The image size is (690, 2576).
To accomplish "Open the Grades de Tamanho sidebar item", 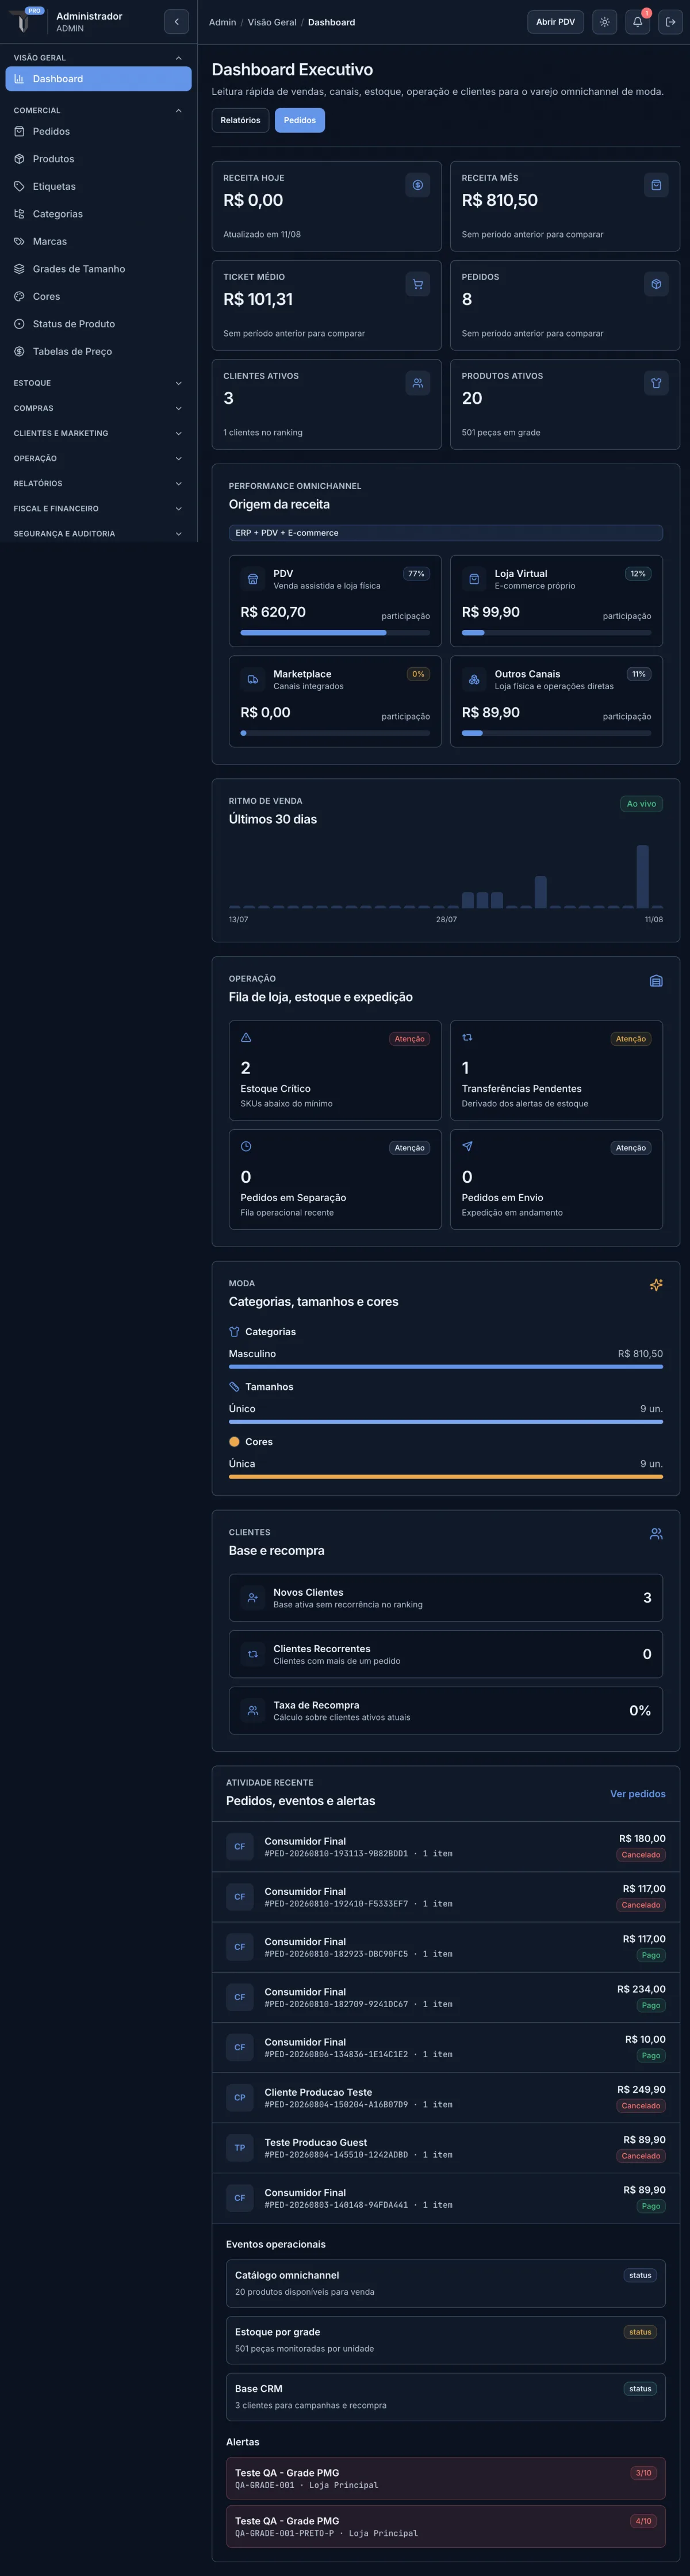I will coord(98,269).
